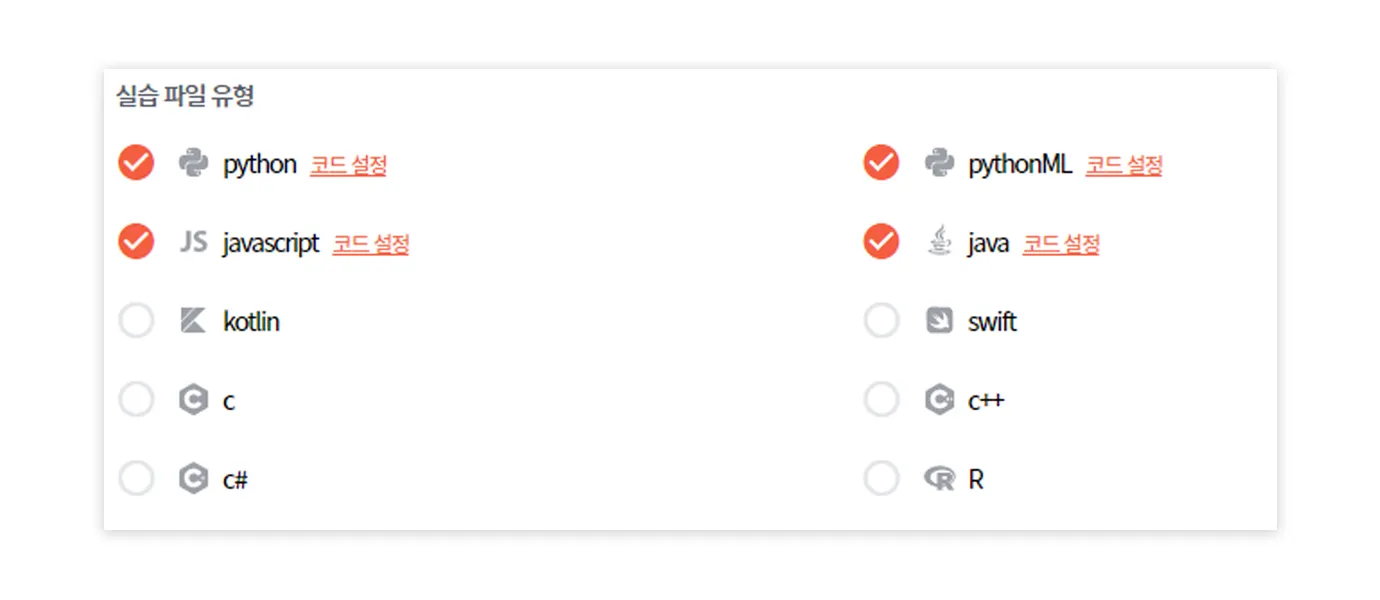Image resolution: width=1380 pixels, height=600 pixels.
Task: Click the c++ hexagon icon
Action: 938,400
